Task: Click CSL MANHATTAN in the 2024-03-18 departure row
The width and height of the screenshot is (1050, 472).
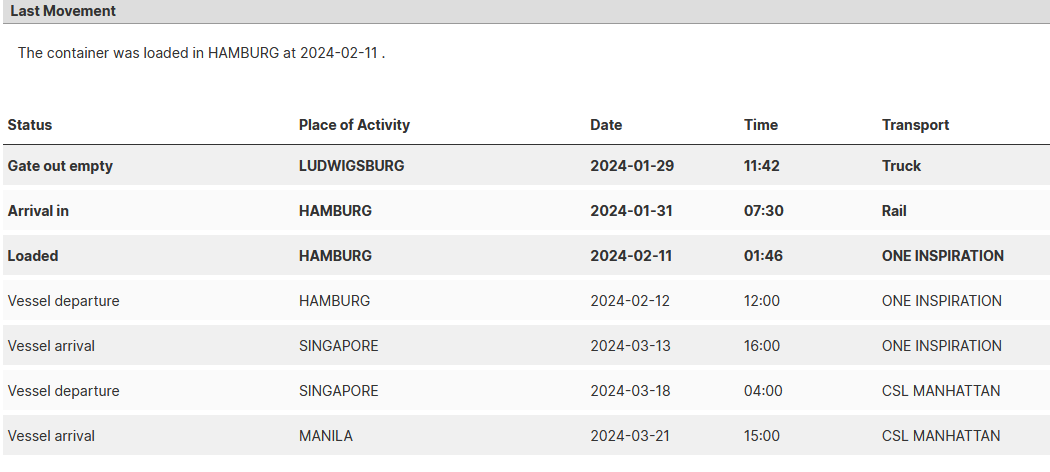Action: [941, 391]
